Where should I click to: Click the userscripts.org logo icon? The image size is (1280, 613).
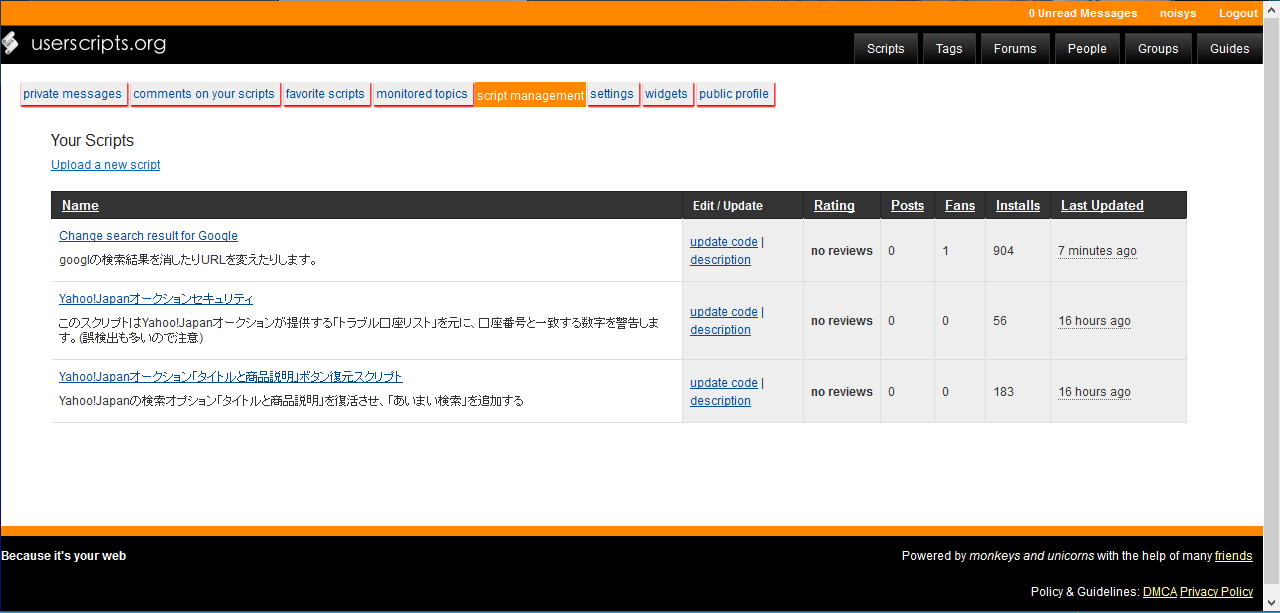pos(11,43)
